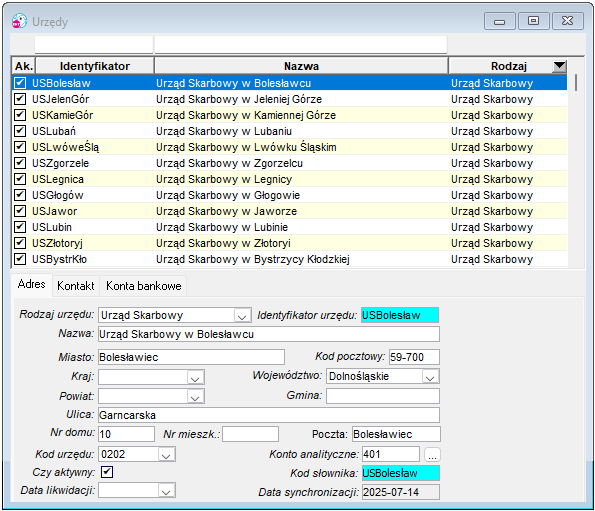Toggle the USKamieGór active checkbox
The image size is (595, 511).
coord(20,115)
